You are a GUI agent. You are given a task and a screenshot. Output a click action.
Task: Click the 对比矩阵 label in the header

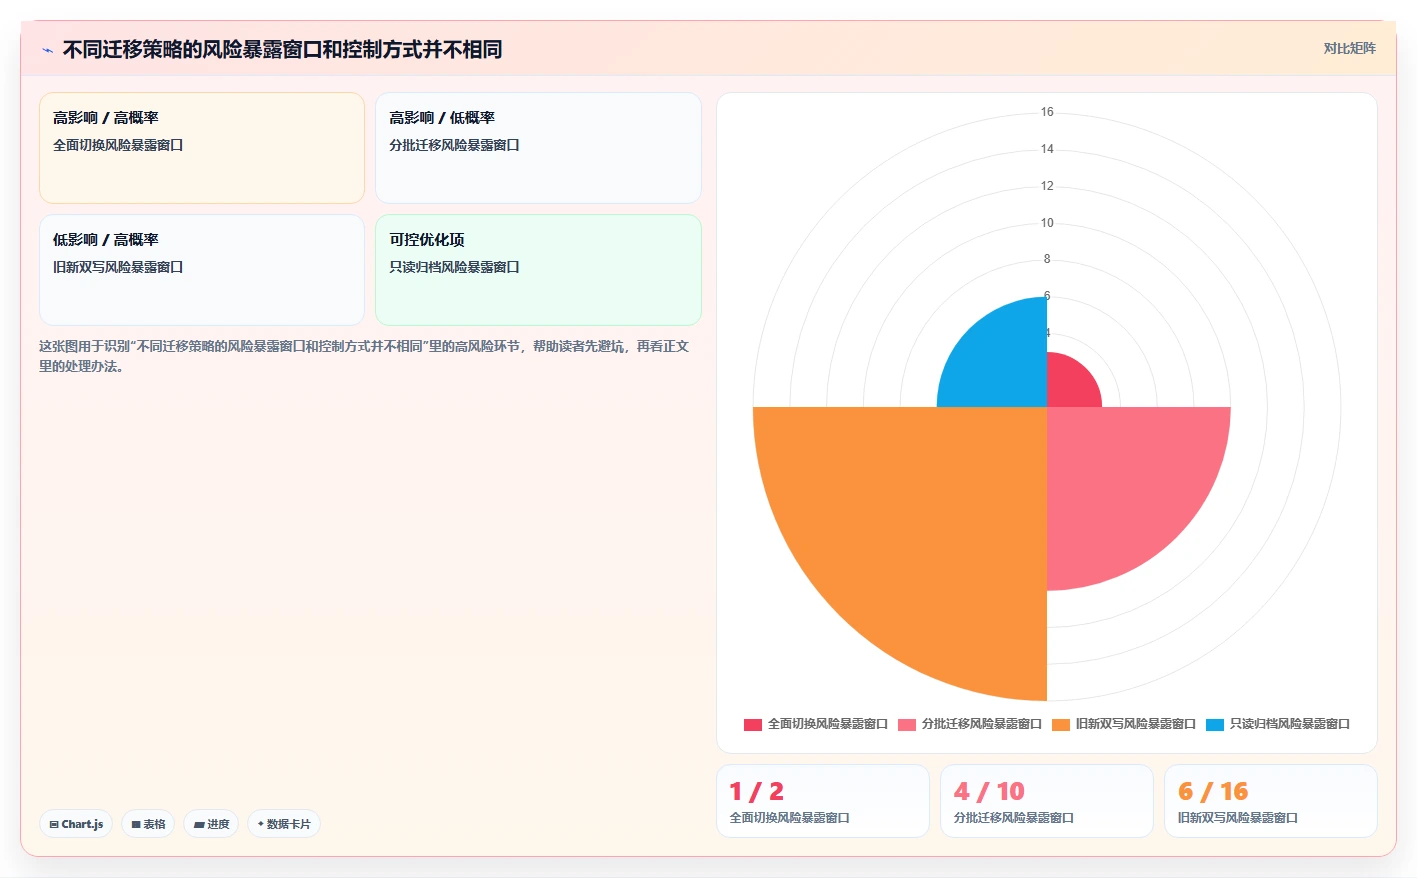(1349, 48)
